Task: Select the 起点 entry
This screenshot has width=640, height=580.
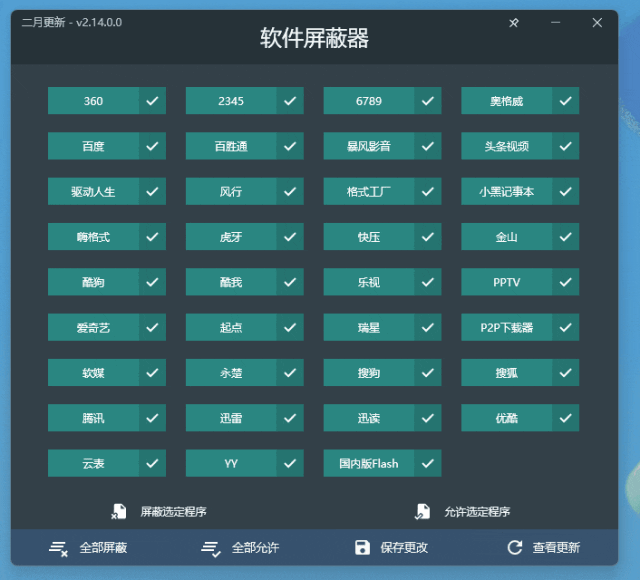Action: (231, 327)
